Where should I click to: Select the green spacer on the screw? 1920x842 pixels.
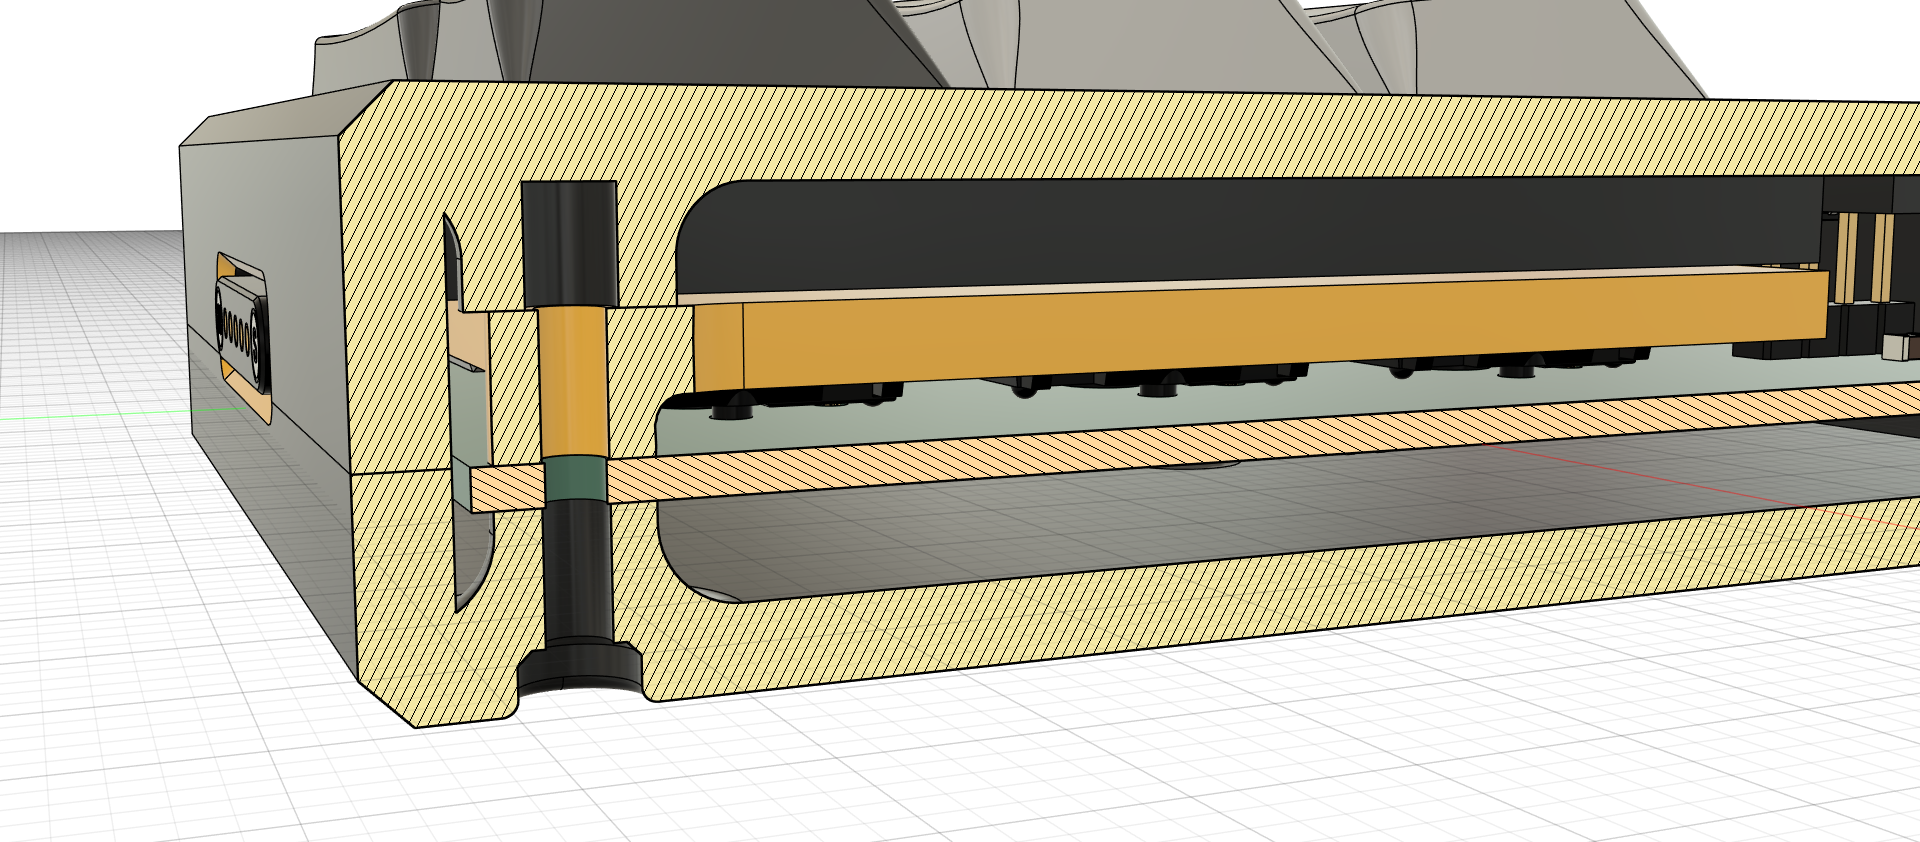(574, 478)
